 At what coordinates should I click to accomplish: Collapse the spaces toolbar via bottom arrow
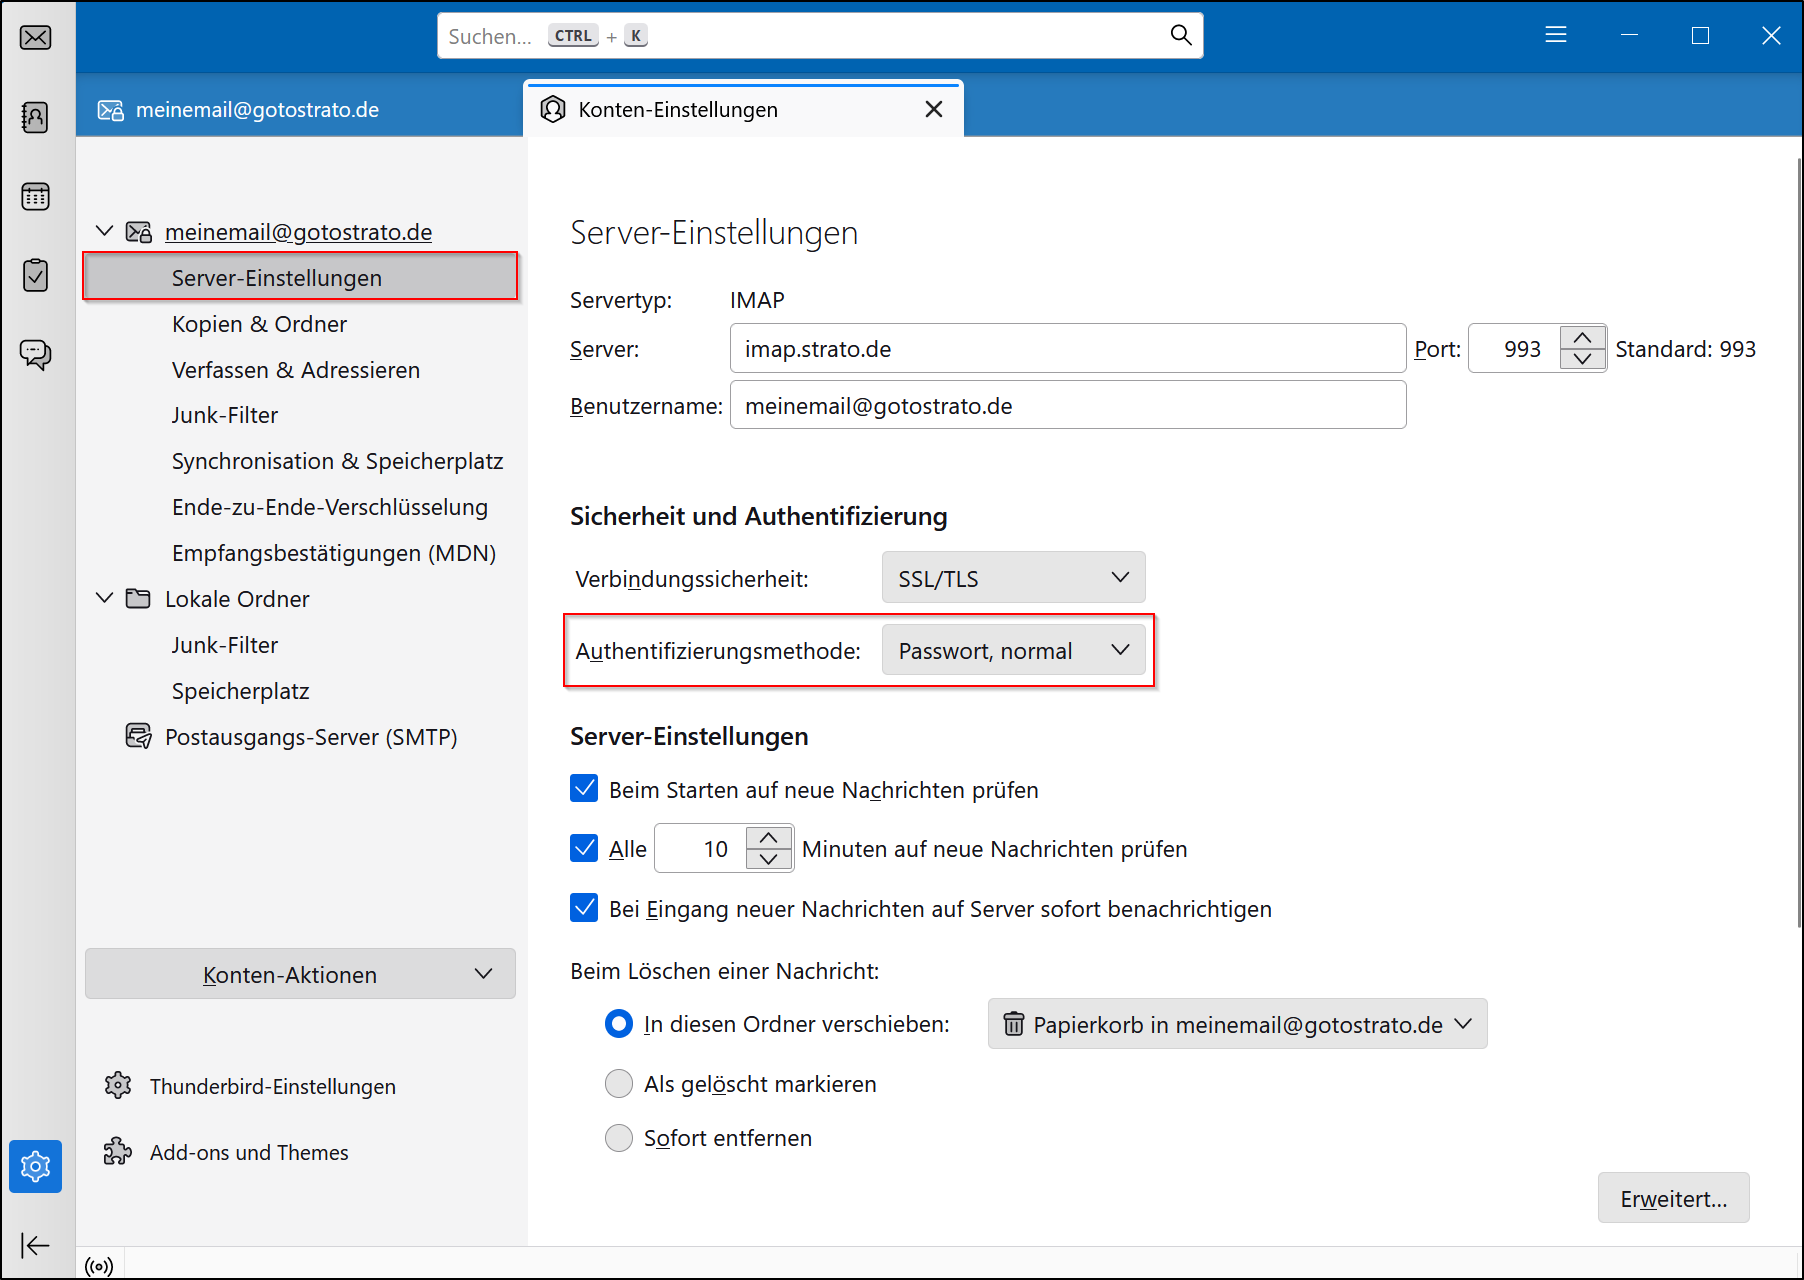point(35,1246)
